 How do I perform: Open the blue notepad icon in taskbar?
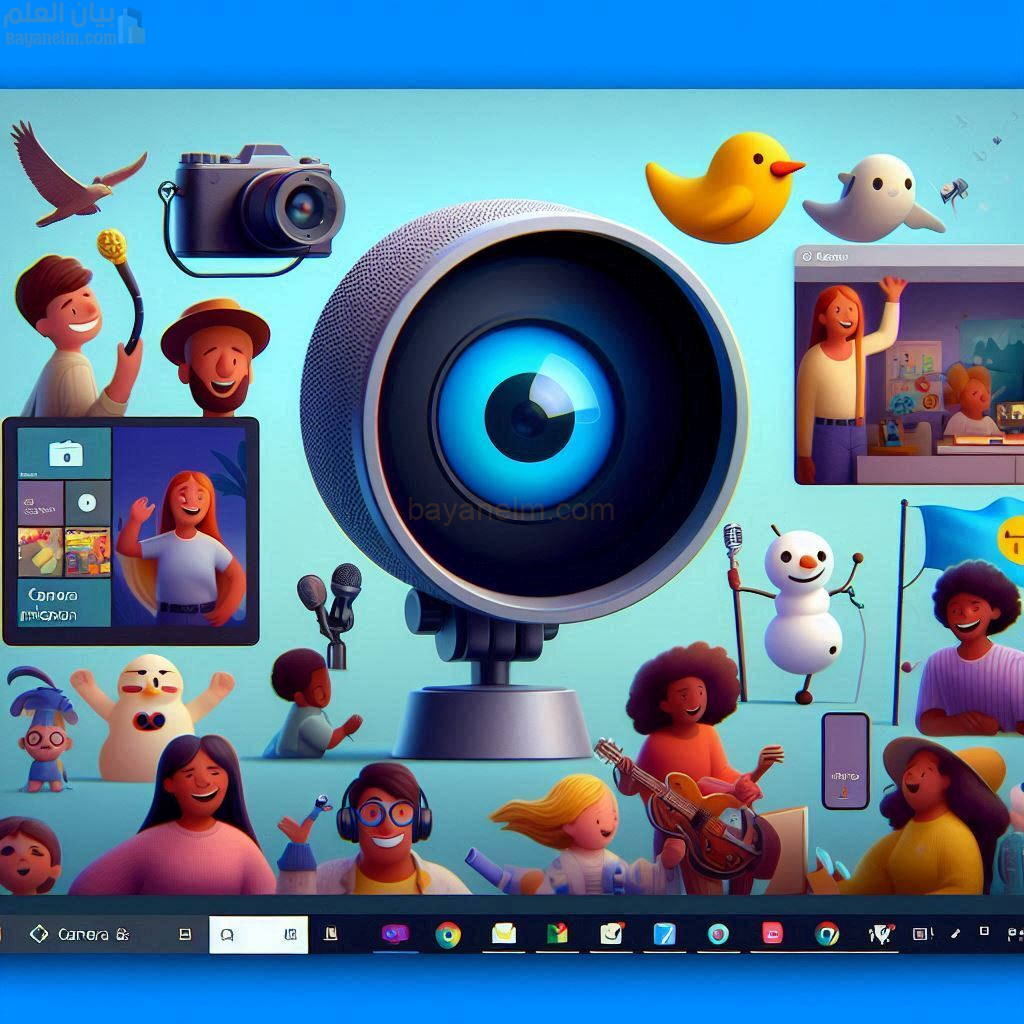[x=664, y=934]
